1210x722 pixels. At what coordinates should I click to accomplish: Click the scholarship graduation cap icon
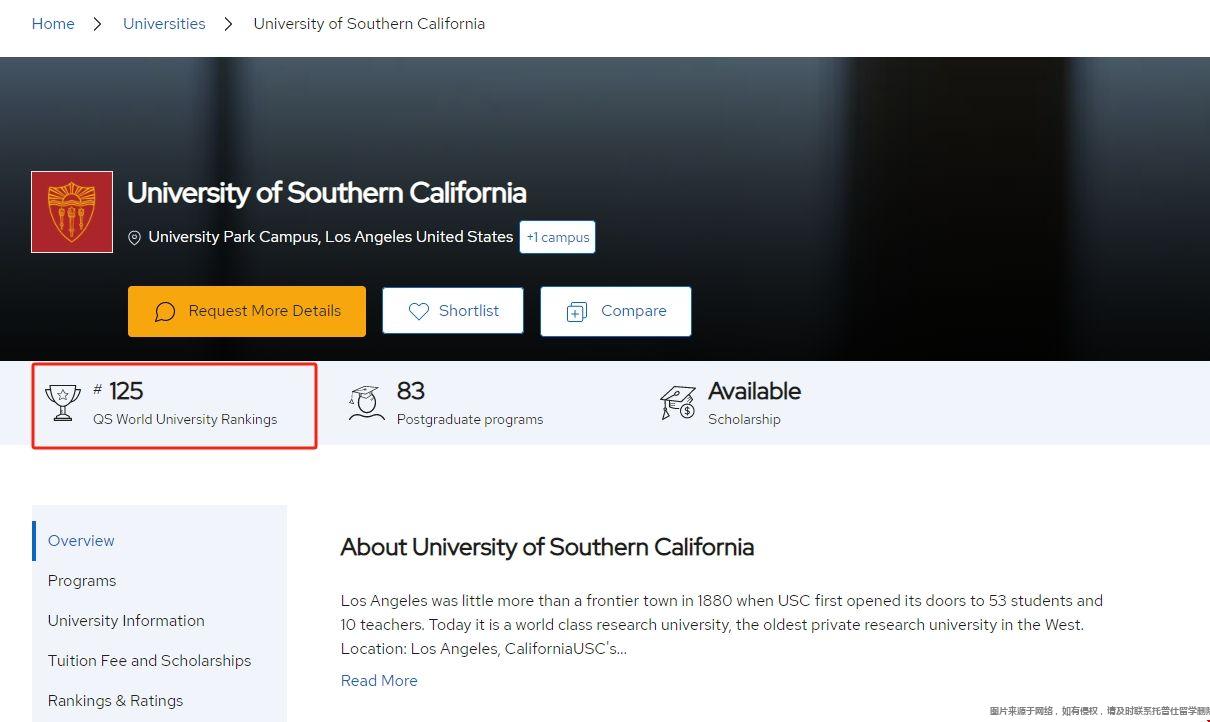678,402
